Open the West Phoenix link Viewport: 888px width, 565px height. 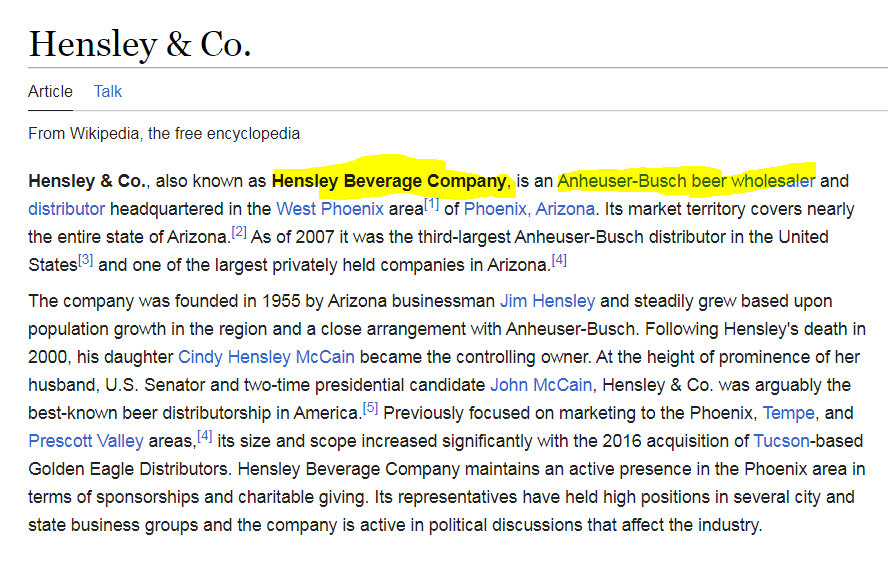point(330,209)
